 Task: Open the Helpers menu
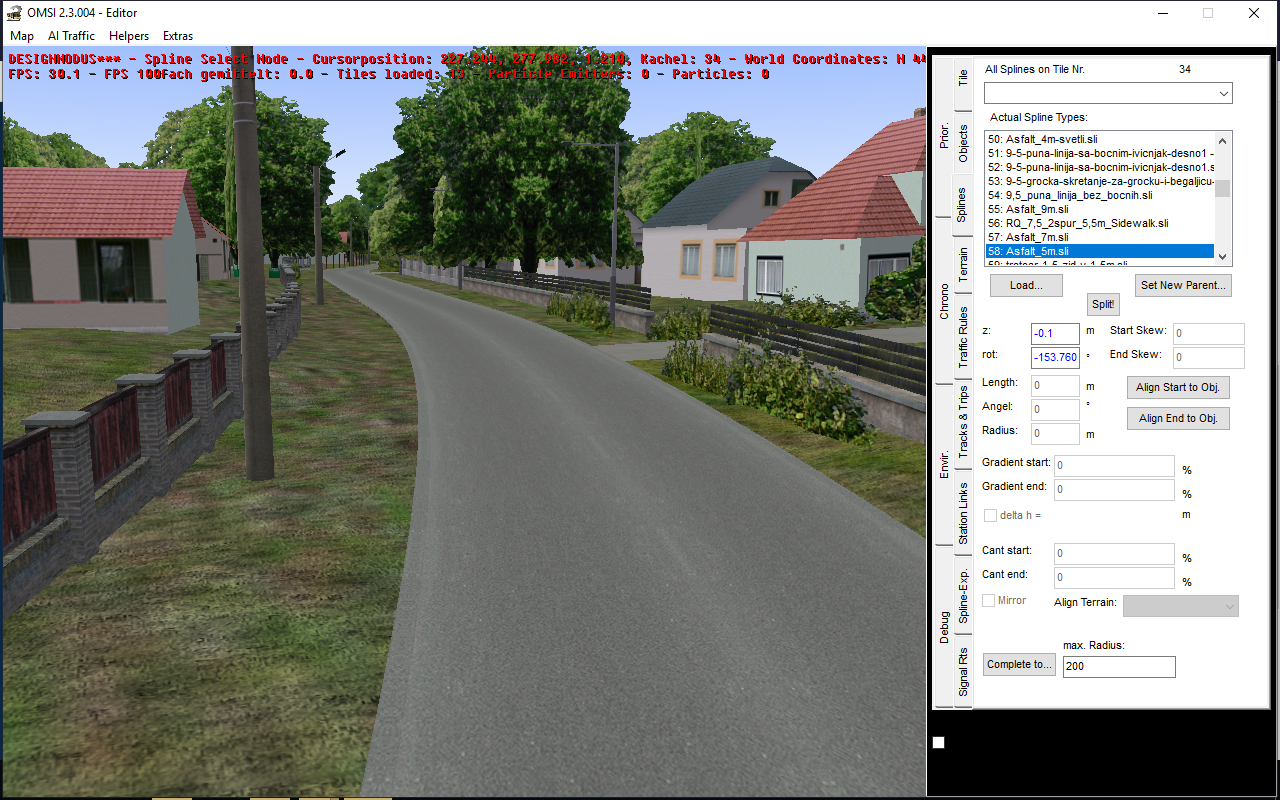pyautogui.click(x=129, y=36)
